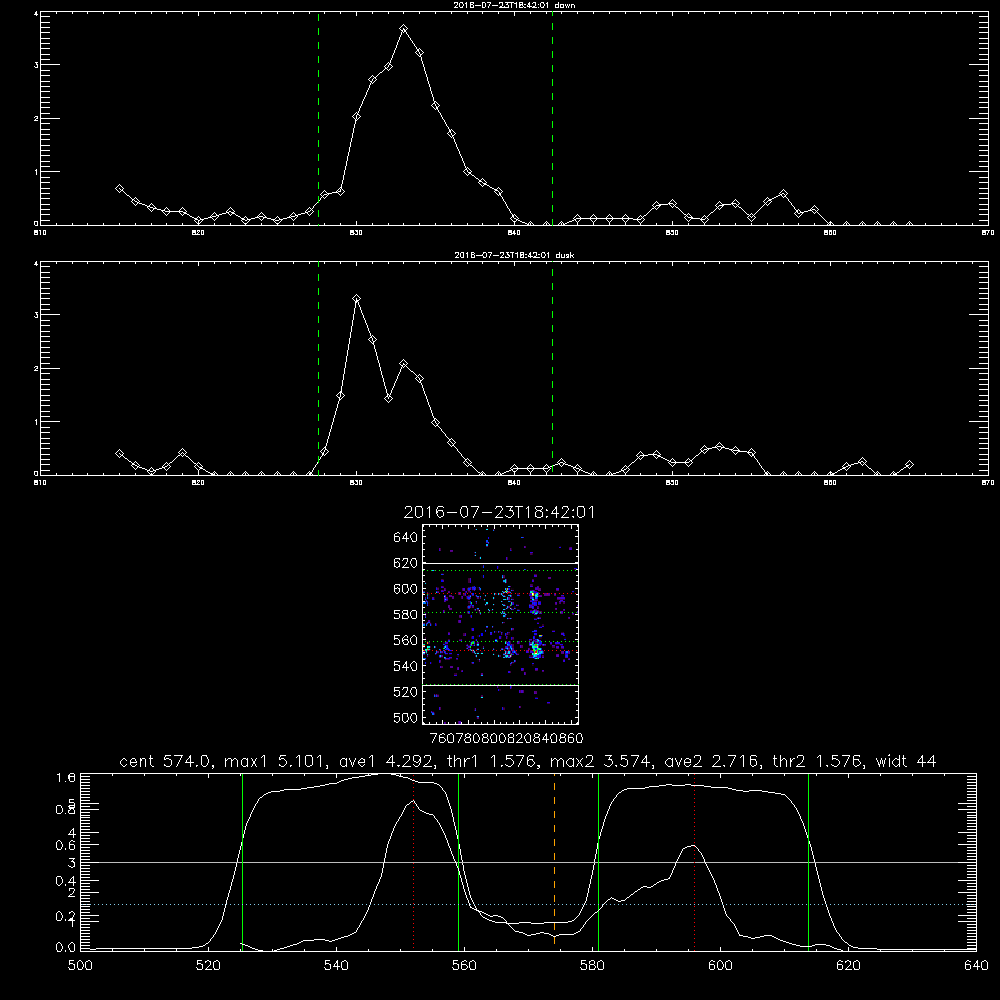
Task: Click the '2016-07-23T18:42:01' title above the color image
Action: coord(499,513)
